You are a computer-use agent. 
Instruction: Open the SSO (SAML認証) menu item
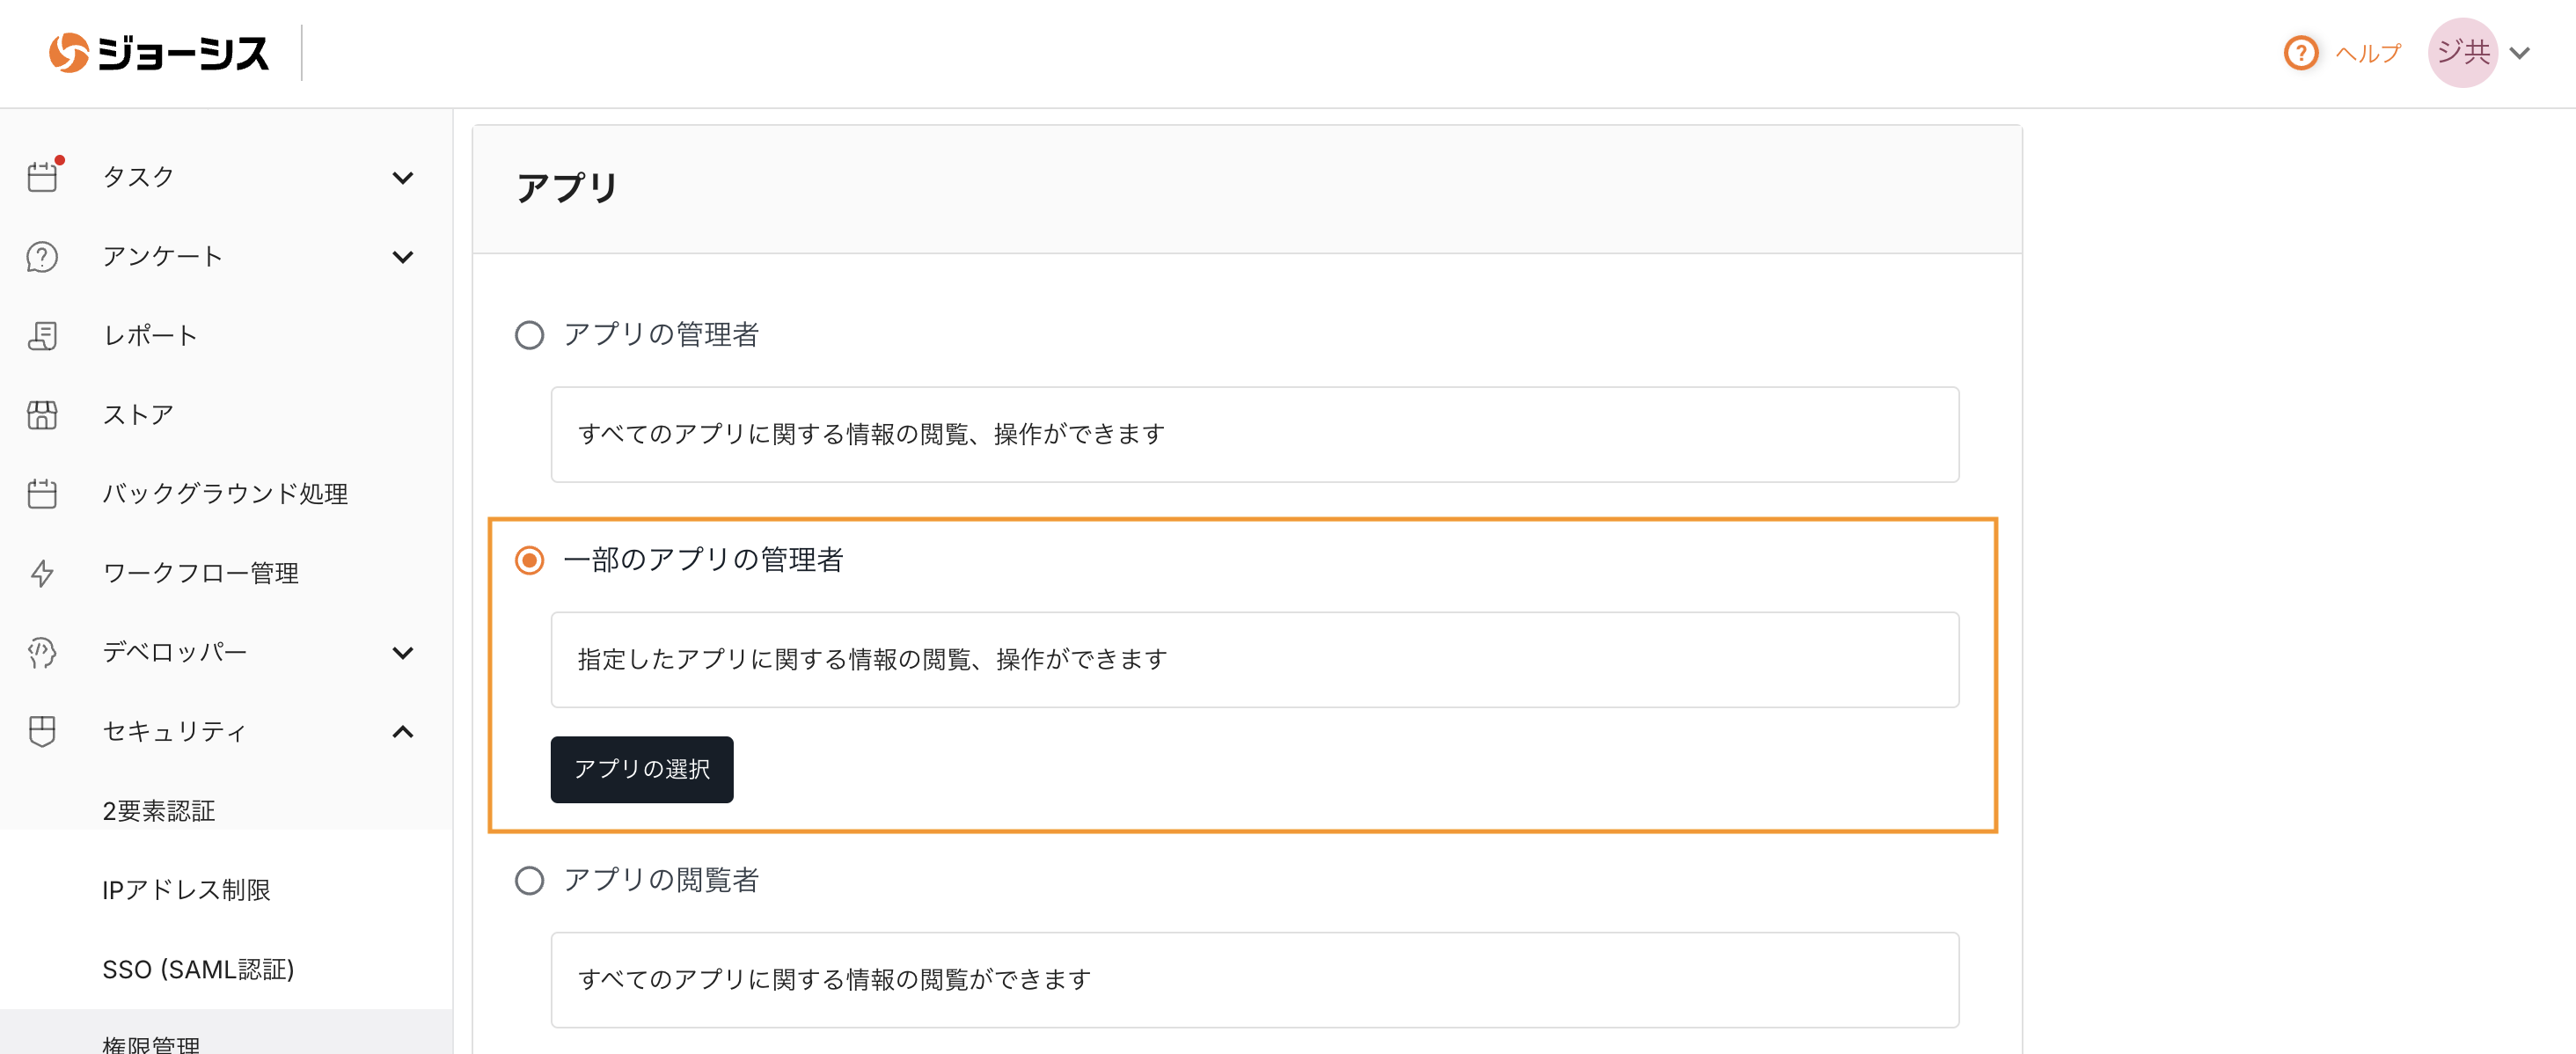pos(198,969)
